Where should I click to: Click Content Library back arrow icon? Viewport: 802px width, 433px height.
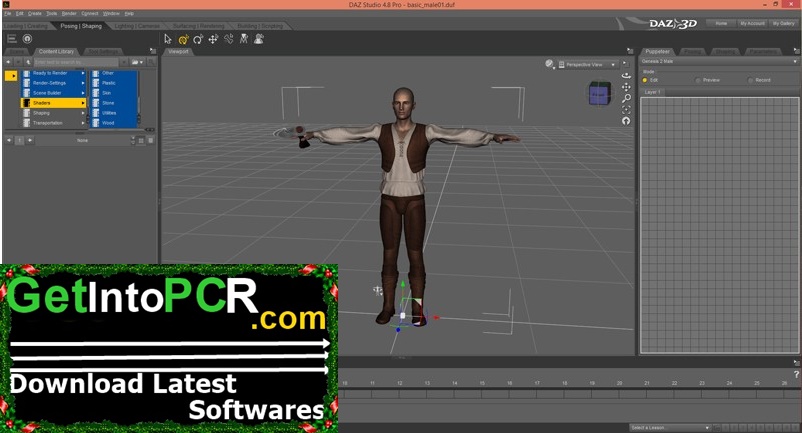click(9, 62)
